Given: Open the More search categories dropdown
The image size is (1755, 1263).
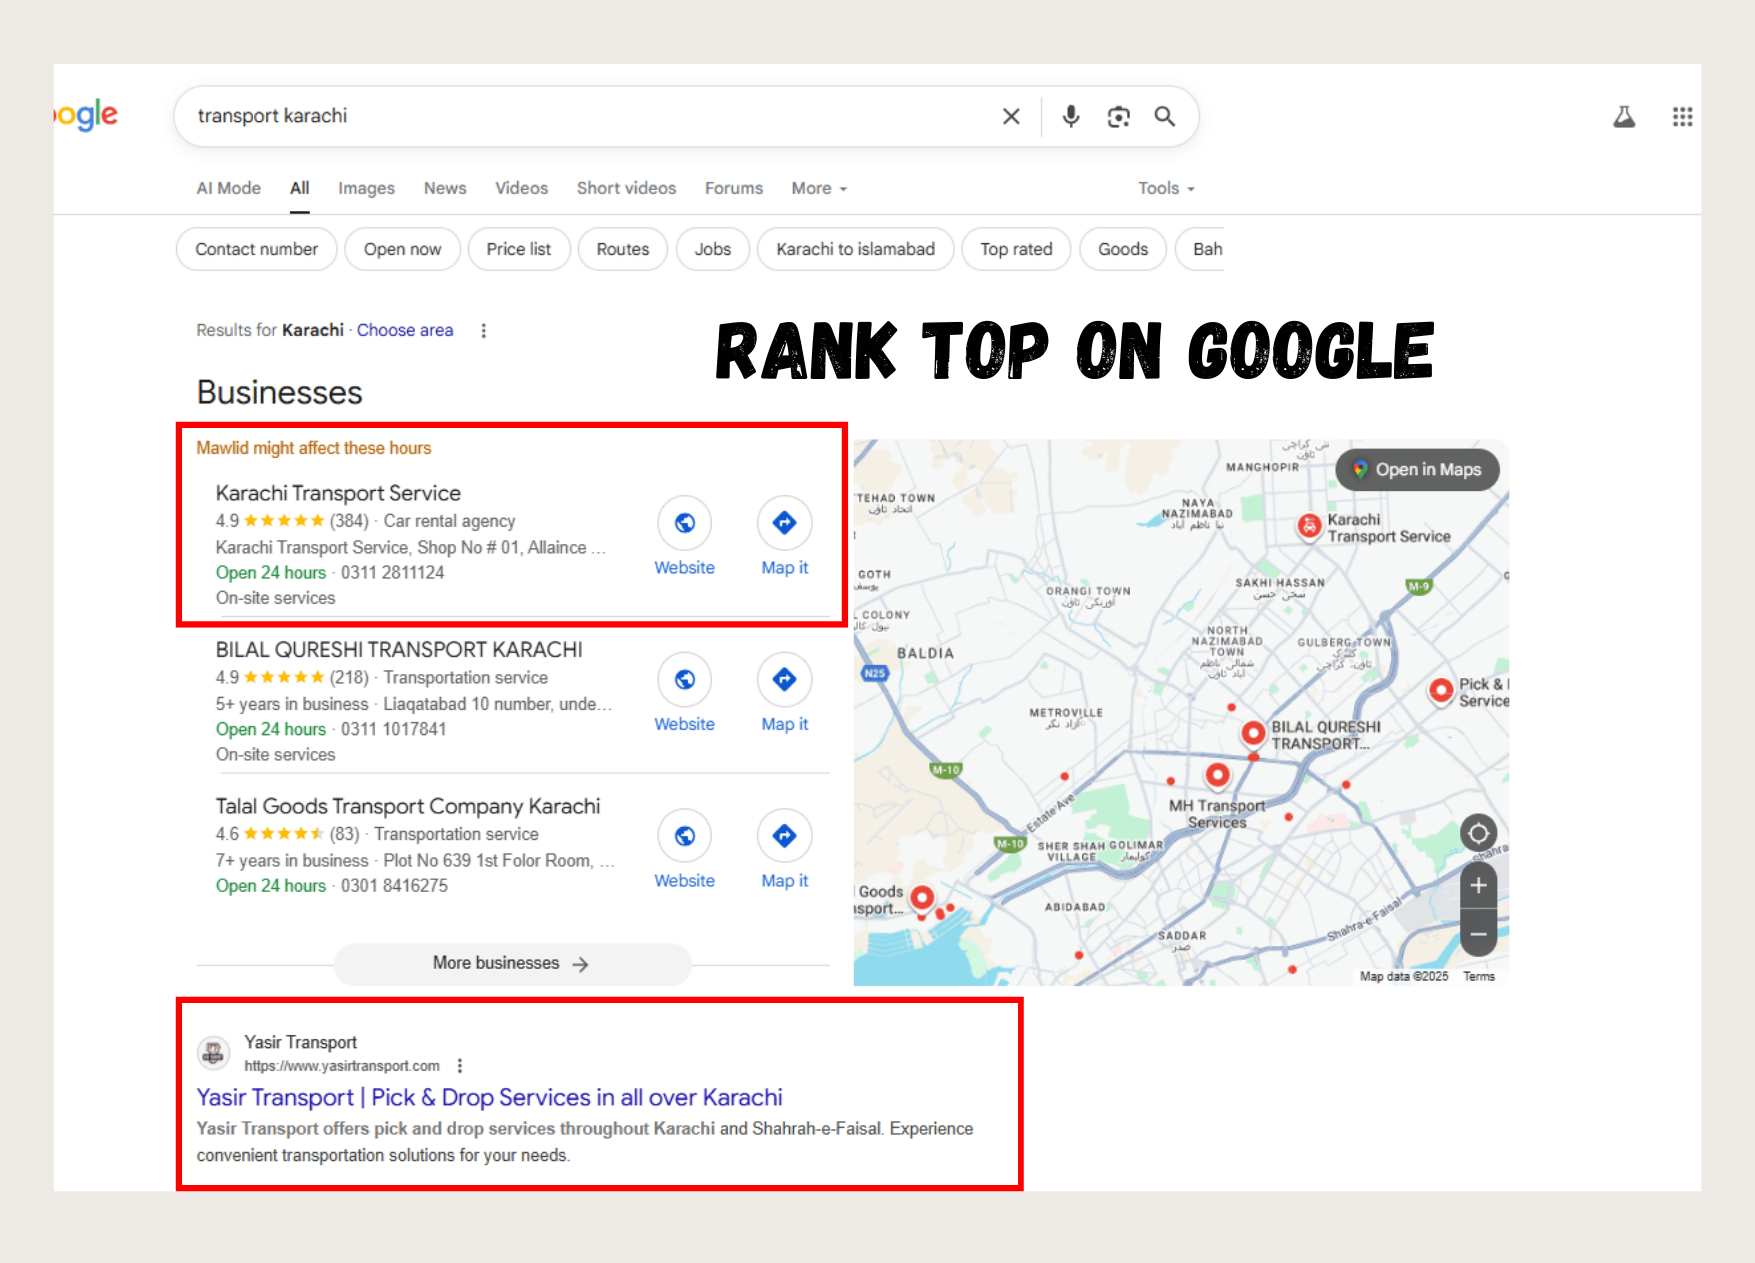Looking at the screenshot, I should pos(817,188).
